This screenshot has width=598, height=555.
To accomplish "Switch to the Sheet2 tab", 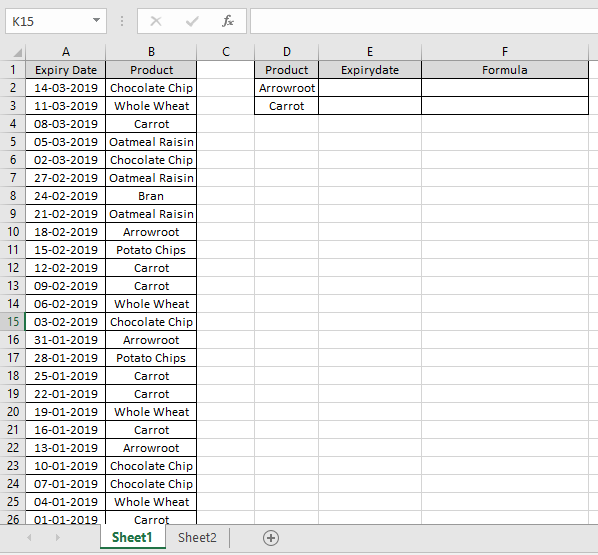I will [x=197, y=537].
